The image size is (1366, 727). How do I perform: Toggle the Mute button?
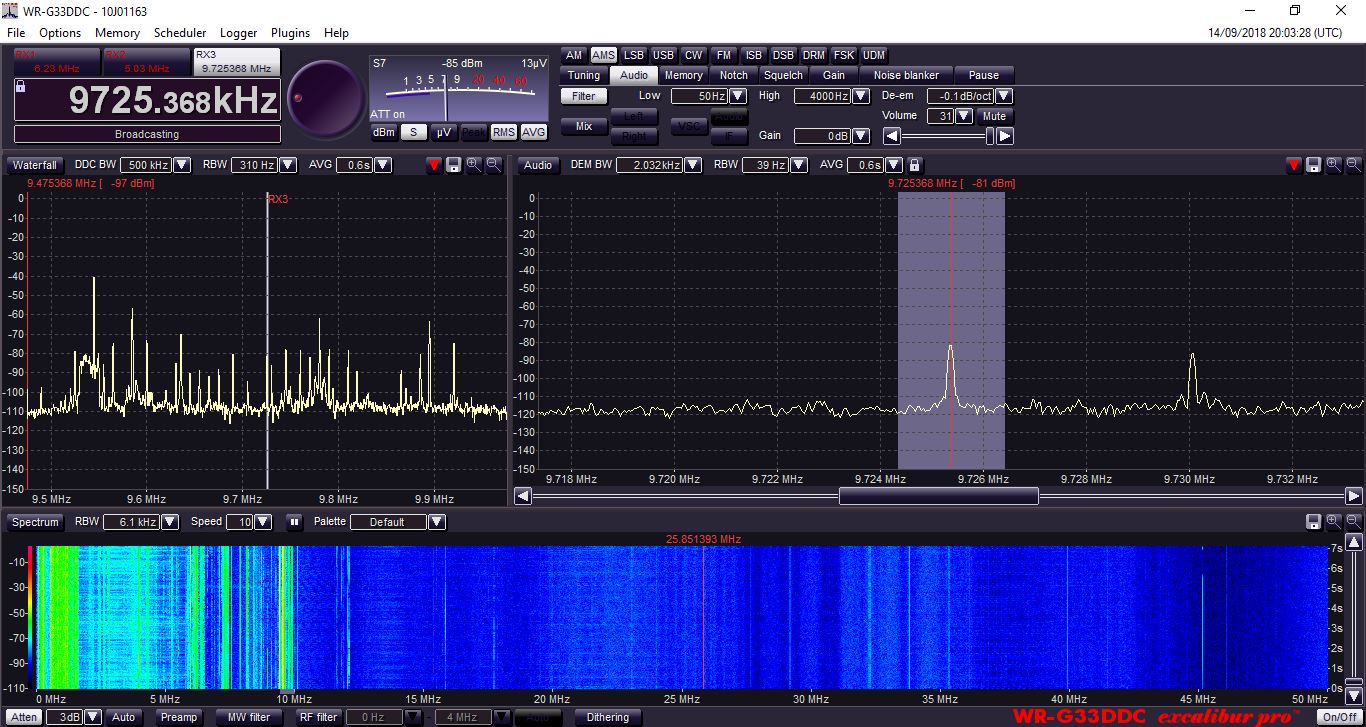994,116
